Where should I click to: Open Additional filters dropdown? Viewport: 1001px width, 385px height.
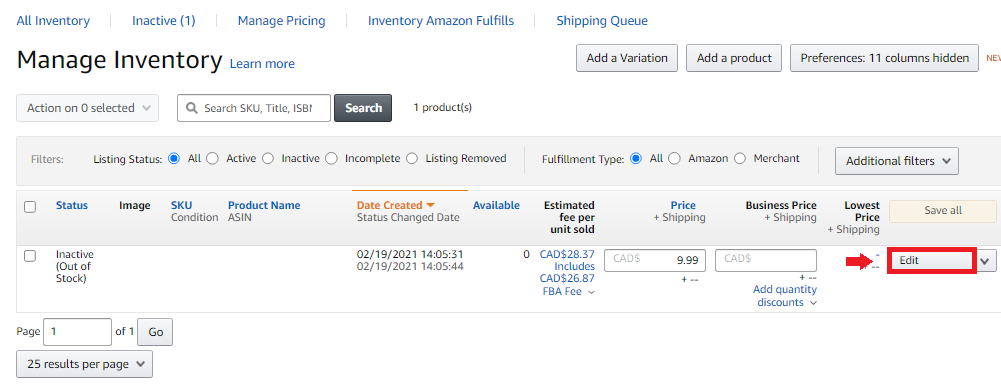point(896,161)
